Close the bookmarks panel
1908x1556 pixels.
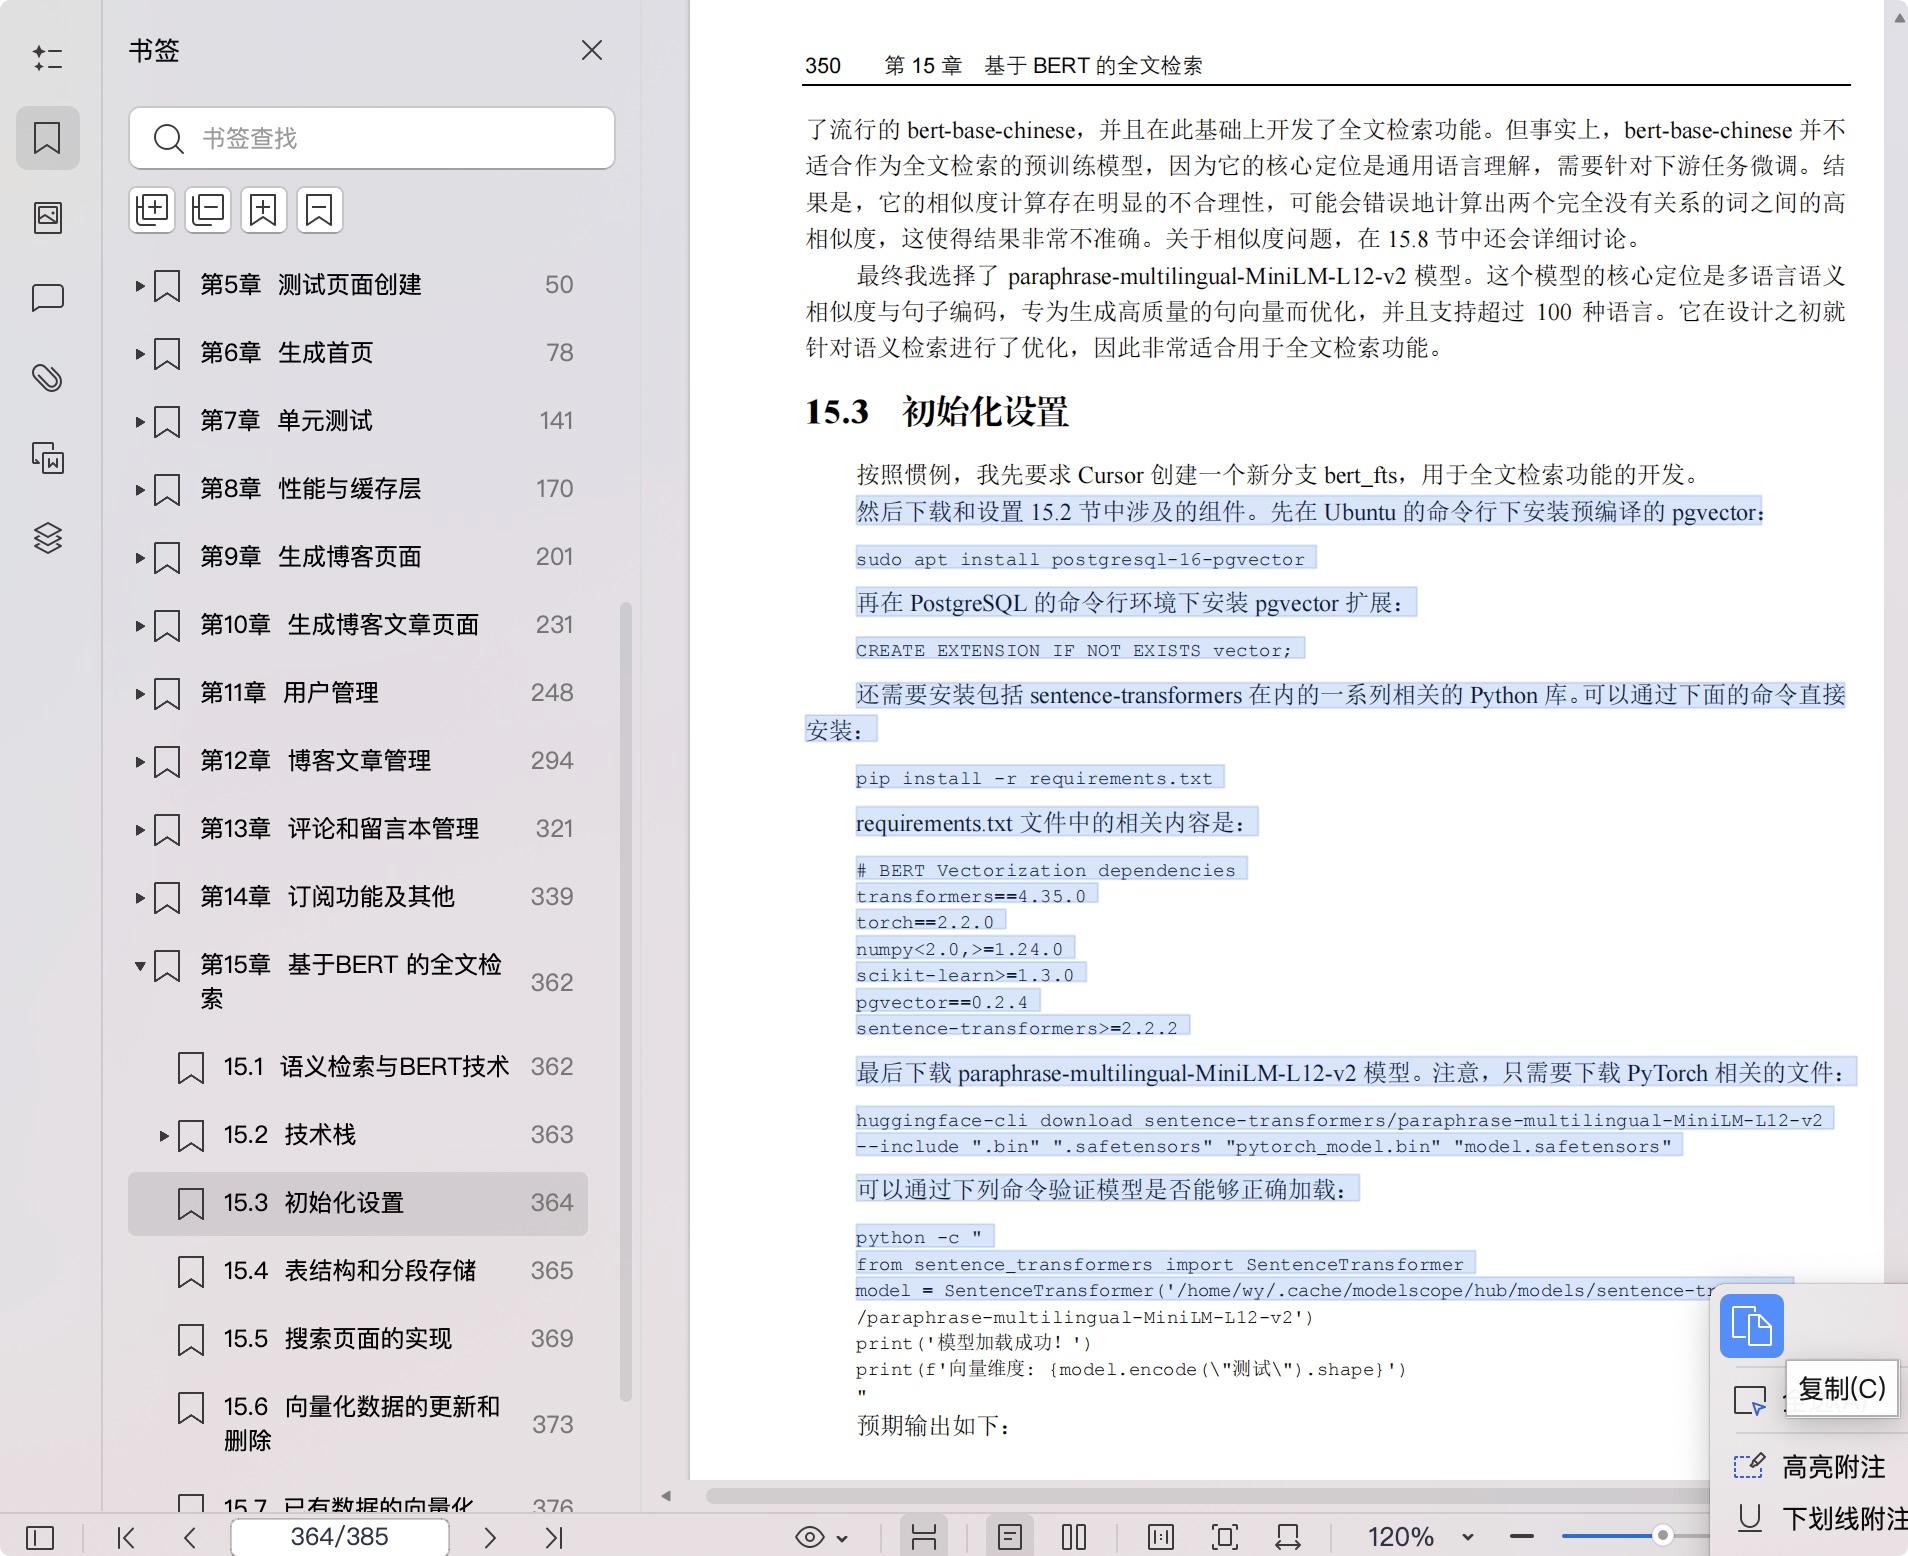click(x=592, y=50)
